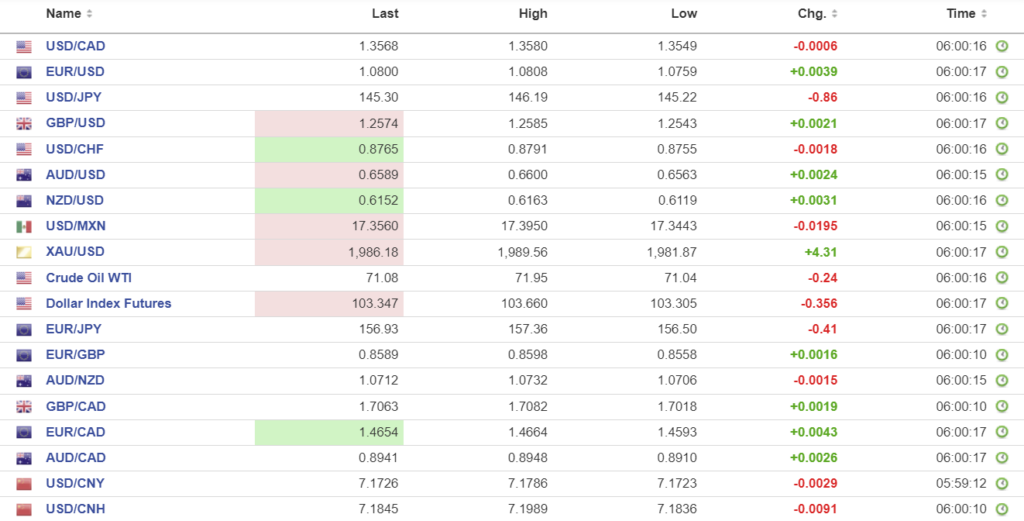Screen dimensions: 1024x521
Task: Open the USD/CHF currency pair page
Action: (75, 149)
